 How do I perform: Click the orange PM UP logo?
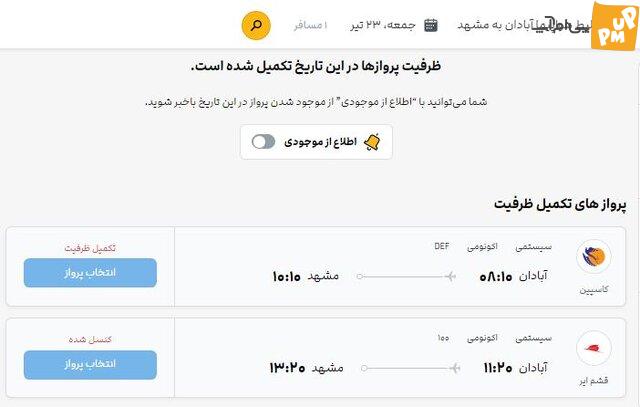click(x=615, y=27)
